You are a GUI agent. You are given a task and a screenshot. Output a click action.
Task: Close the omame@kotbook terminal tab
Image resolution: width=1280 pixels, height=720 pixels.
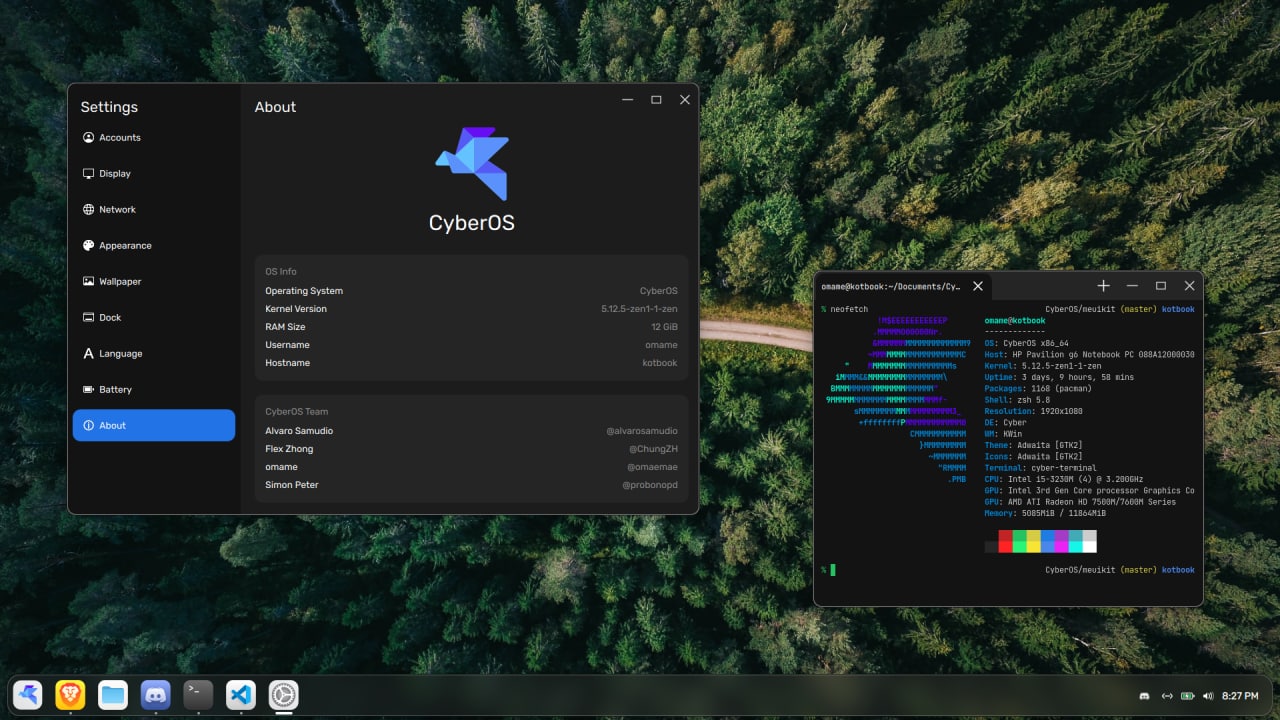tap(978, 286)
